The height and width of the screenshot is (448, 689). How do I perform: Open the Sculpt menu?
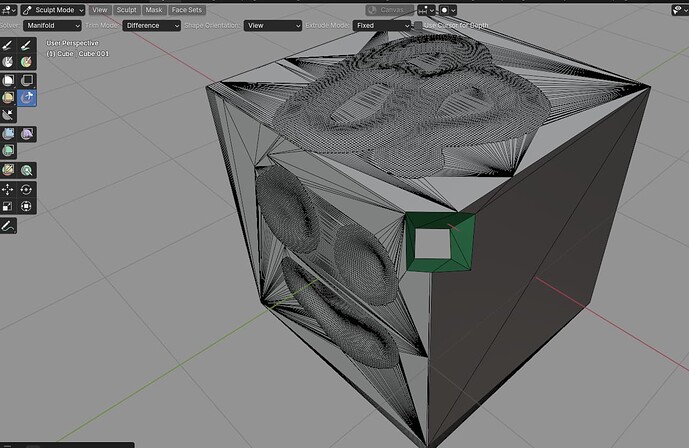(x=127, y=10)
